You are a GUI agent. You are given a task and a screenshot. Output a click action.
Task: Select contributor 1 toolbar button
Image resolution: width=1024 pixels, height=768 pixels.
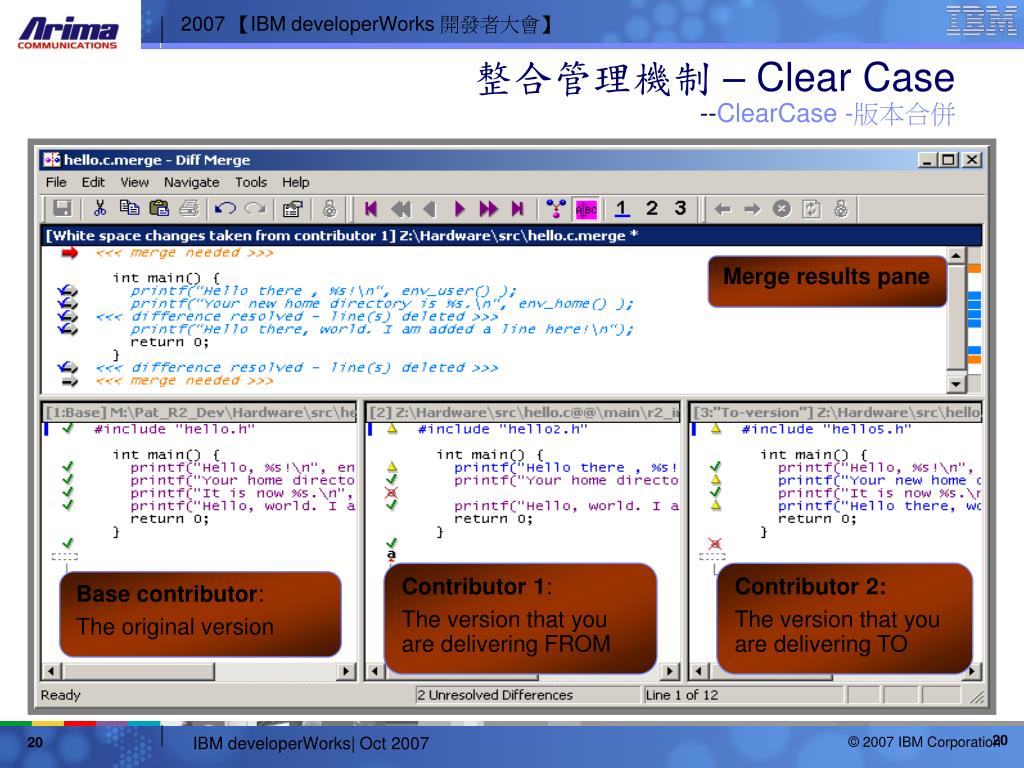tap(622, 208)
